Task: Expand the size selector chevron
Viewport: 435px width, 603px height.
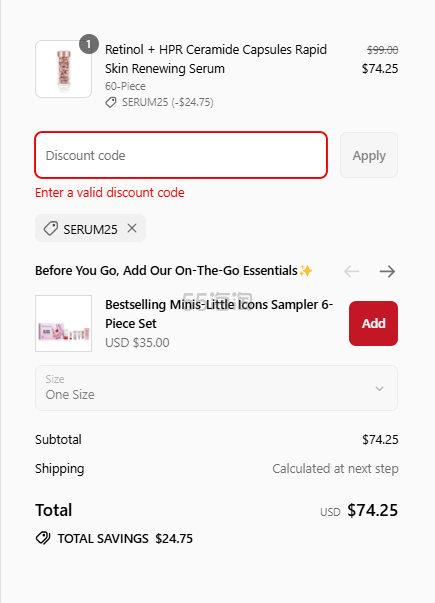Action: [x=379, y=388]
